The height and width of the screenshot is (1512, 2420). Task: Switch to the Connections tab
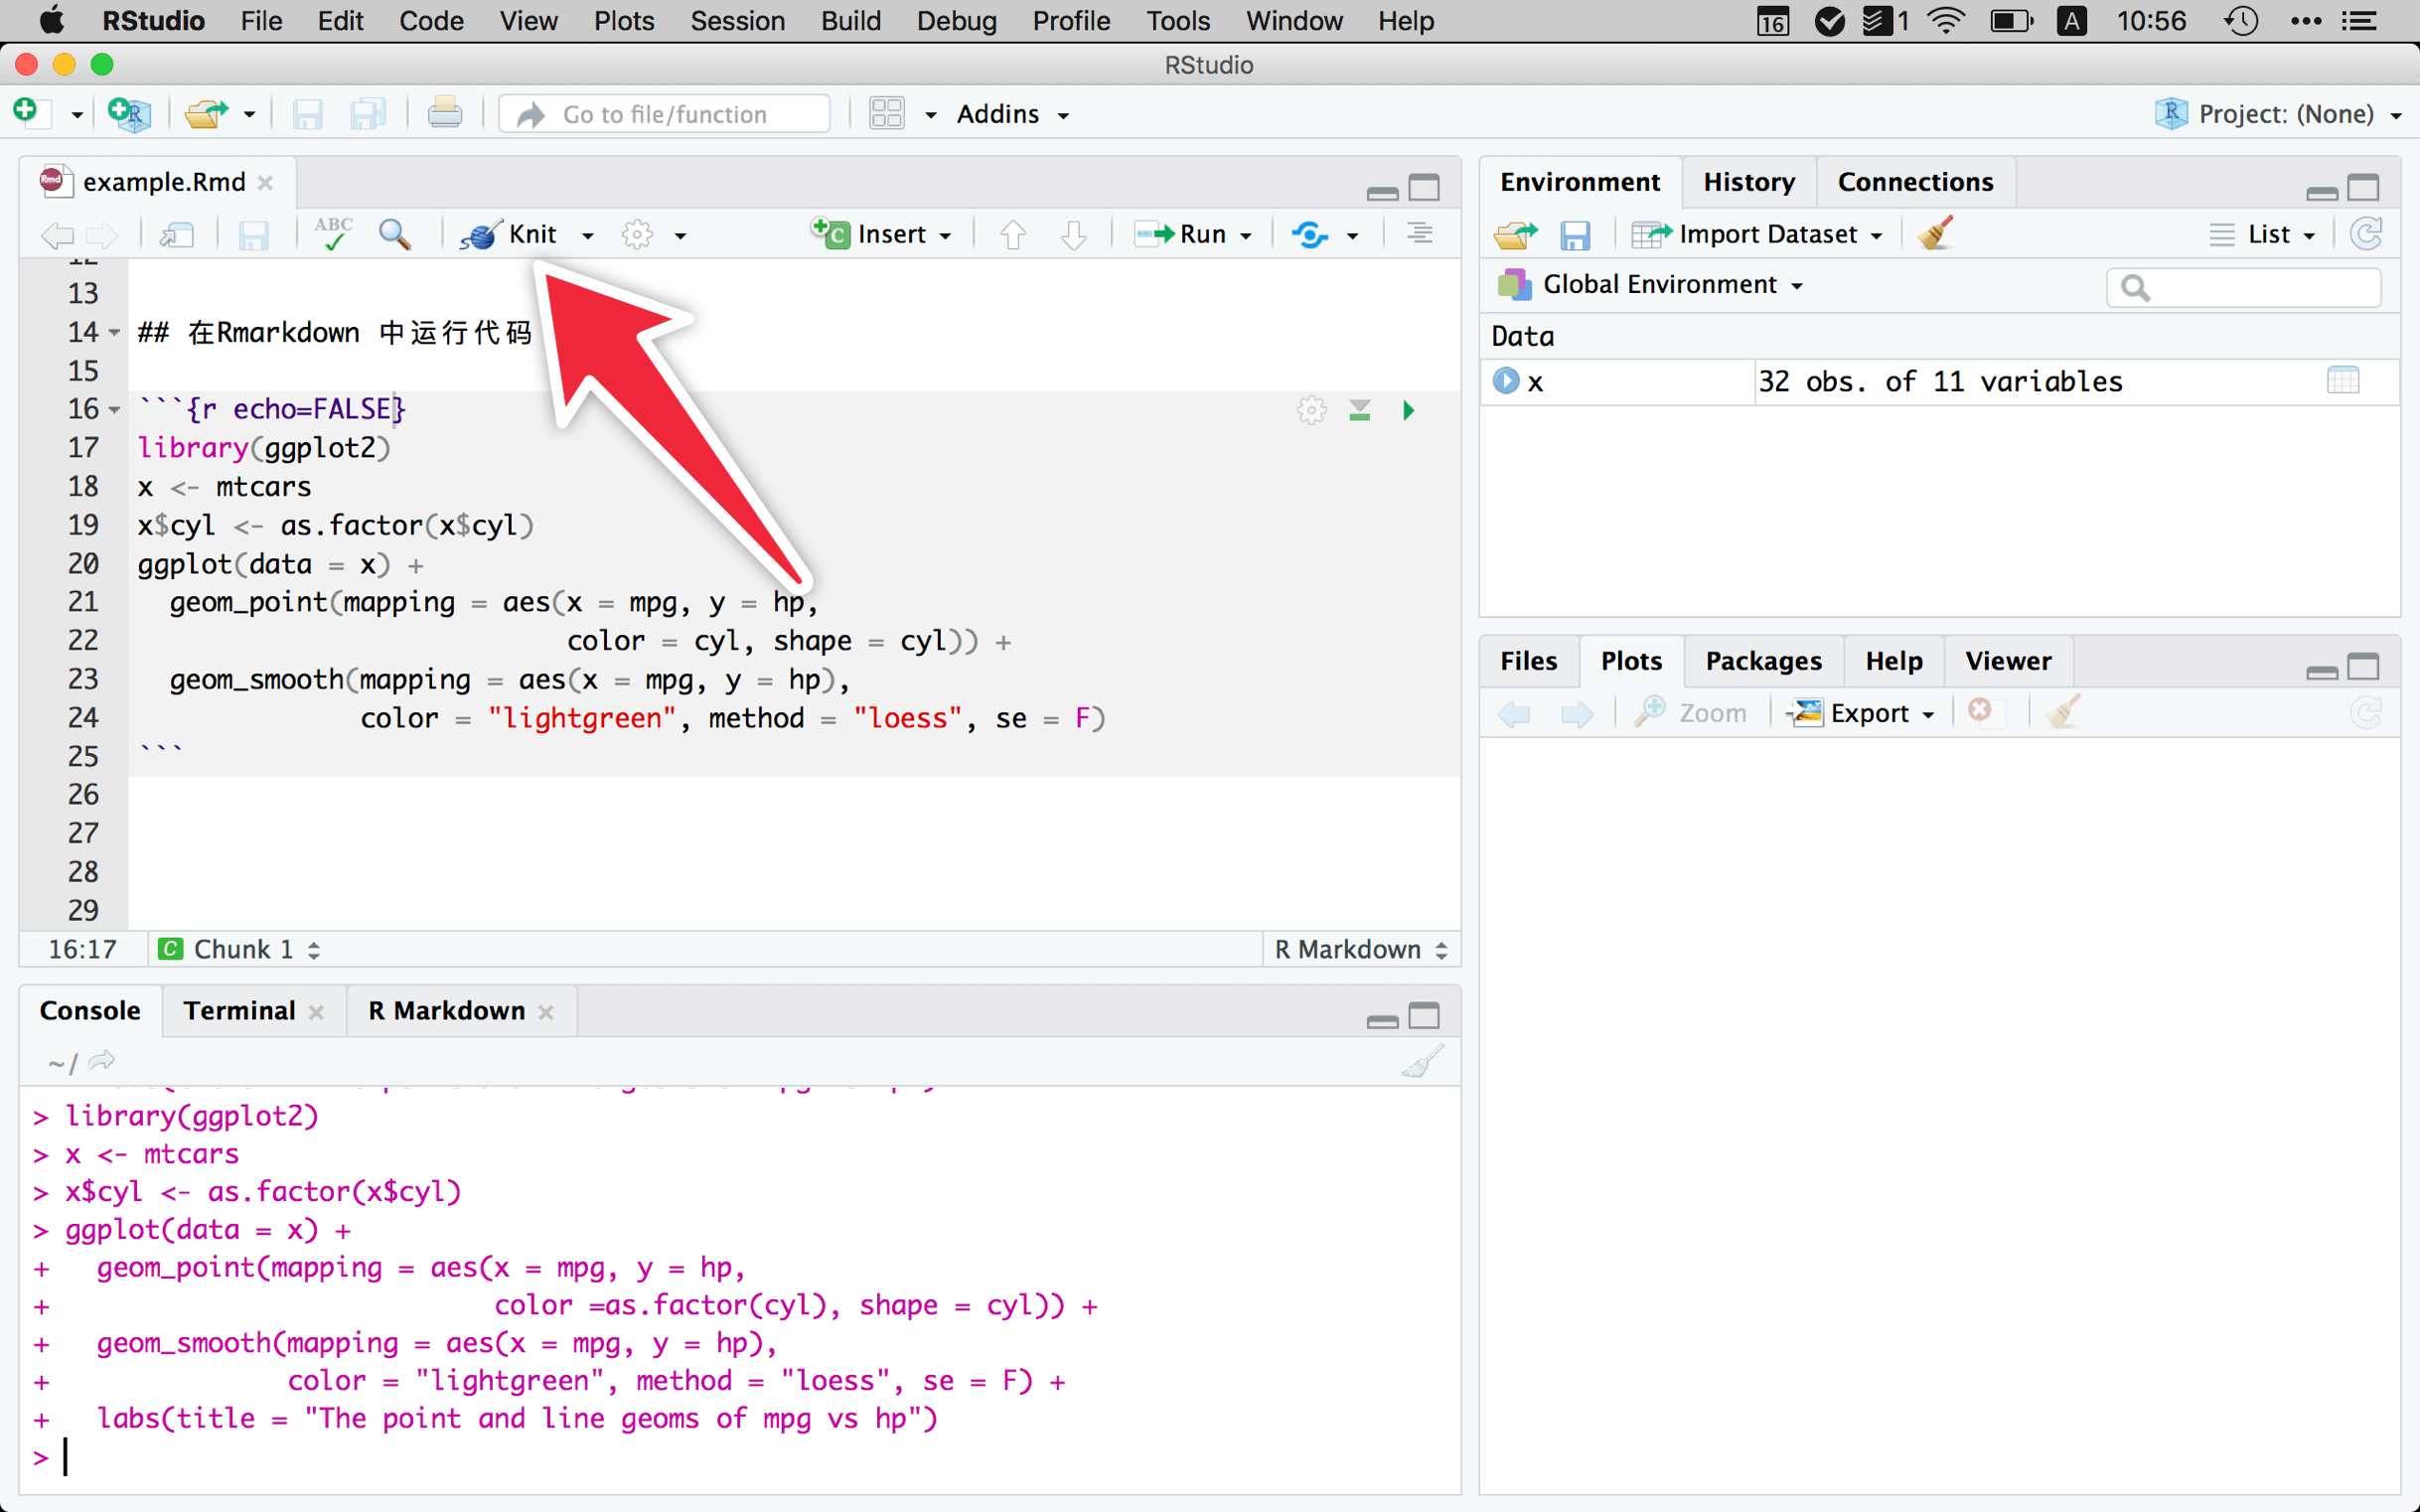coord(1915,182)
